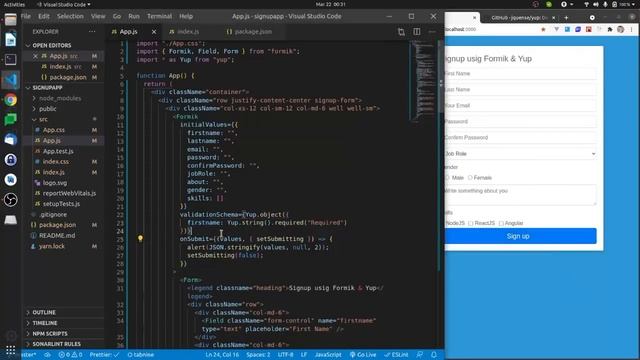
Task: Switch to the index.js editor tab
Action: click(x=189, y=31)
